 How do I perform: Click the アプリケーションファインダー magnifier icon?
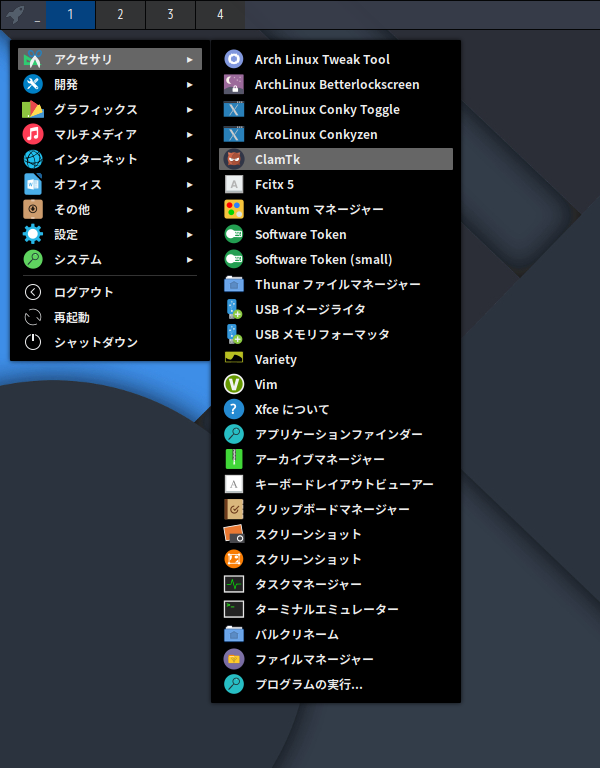pyautogui.click(x=234, y=434)
